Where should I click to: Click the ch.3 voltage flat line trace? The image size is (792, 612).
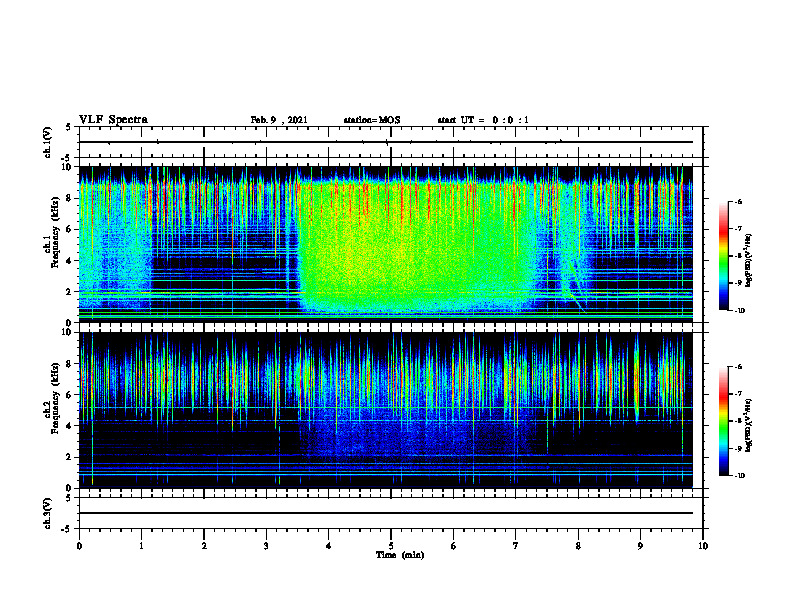386,513
